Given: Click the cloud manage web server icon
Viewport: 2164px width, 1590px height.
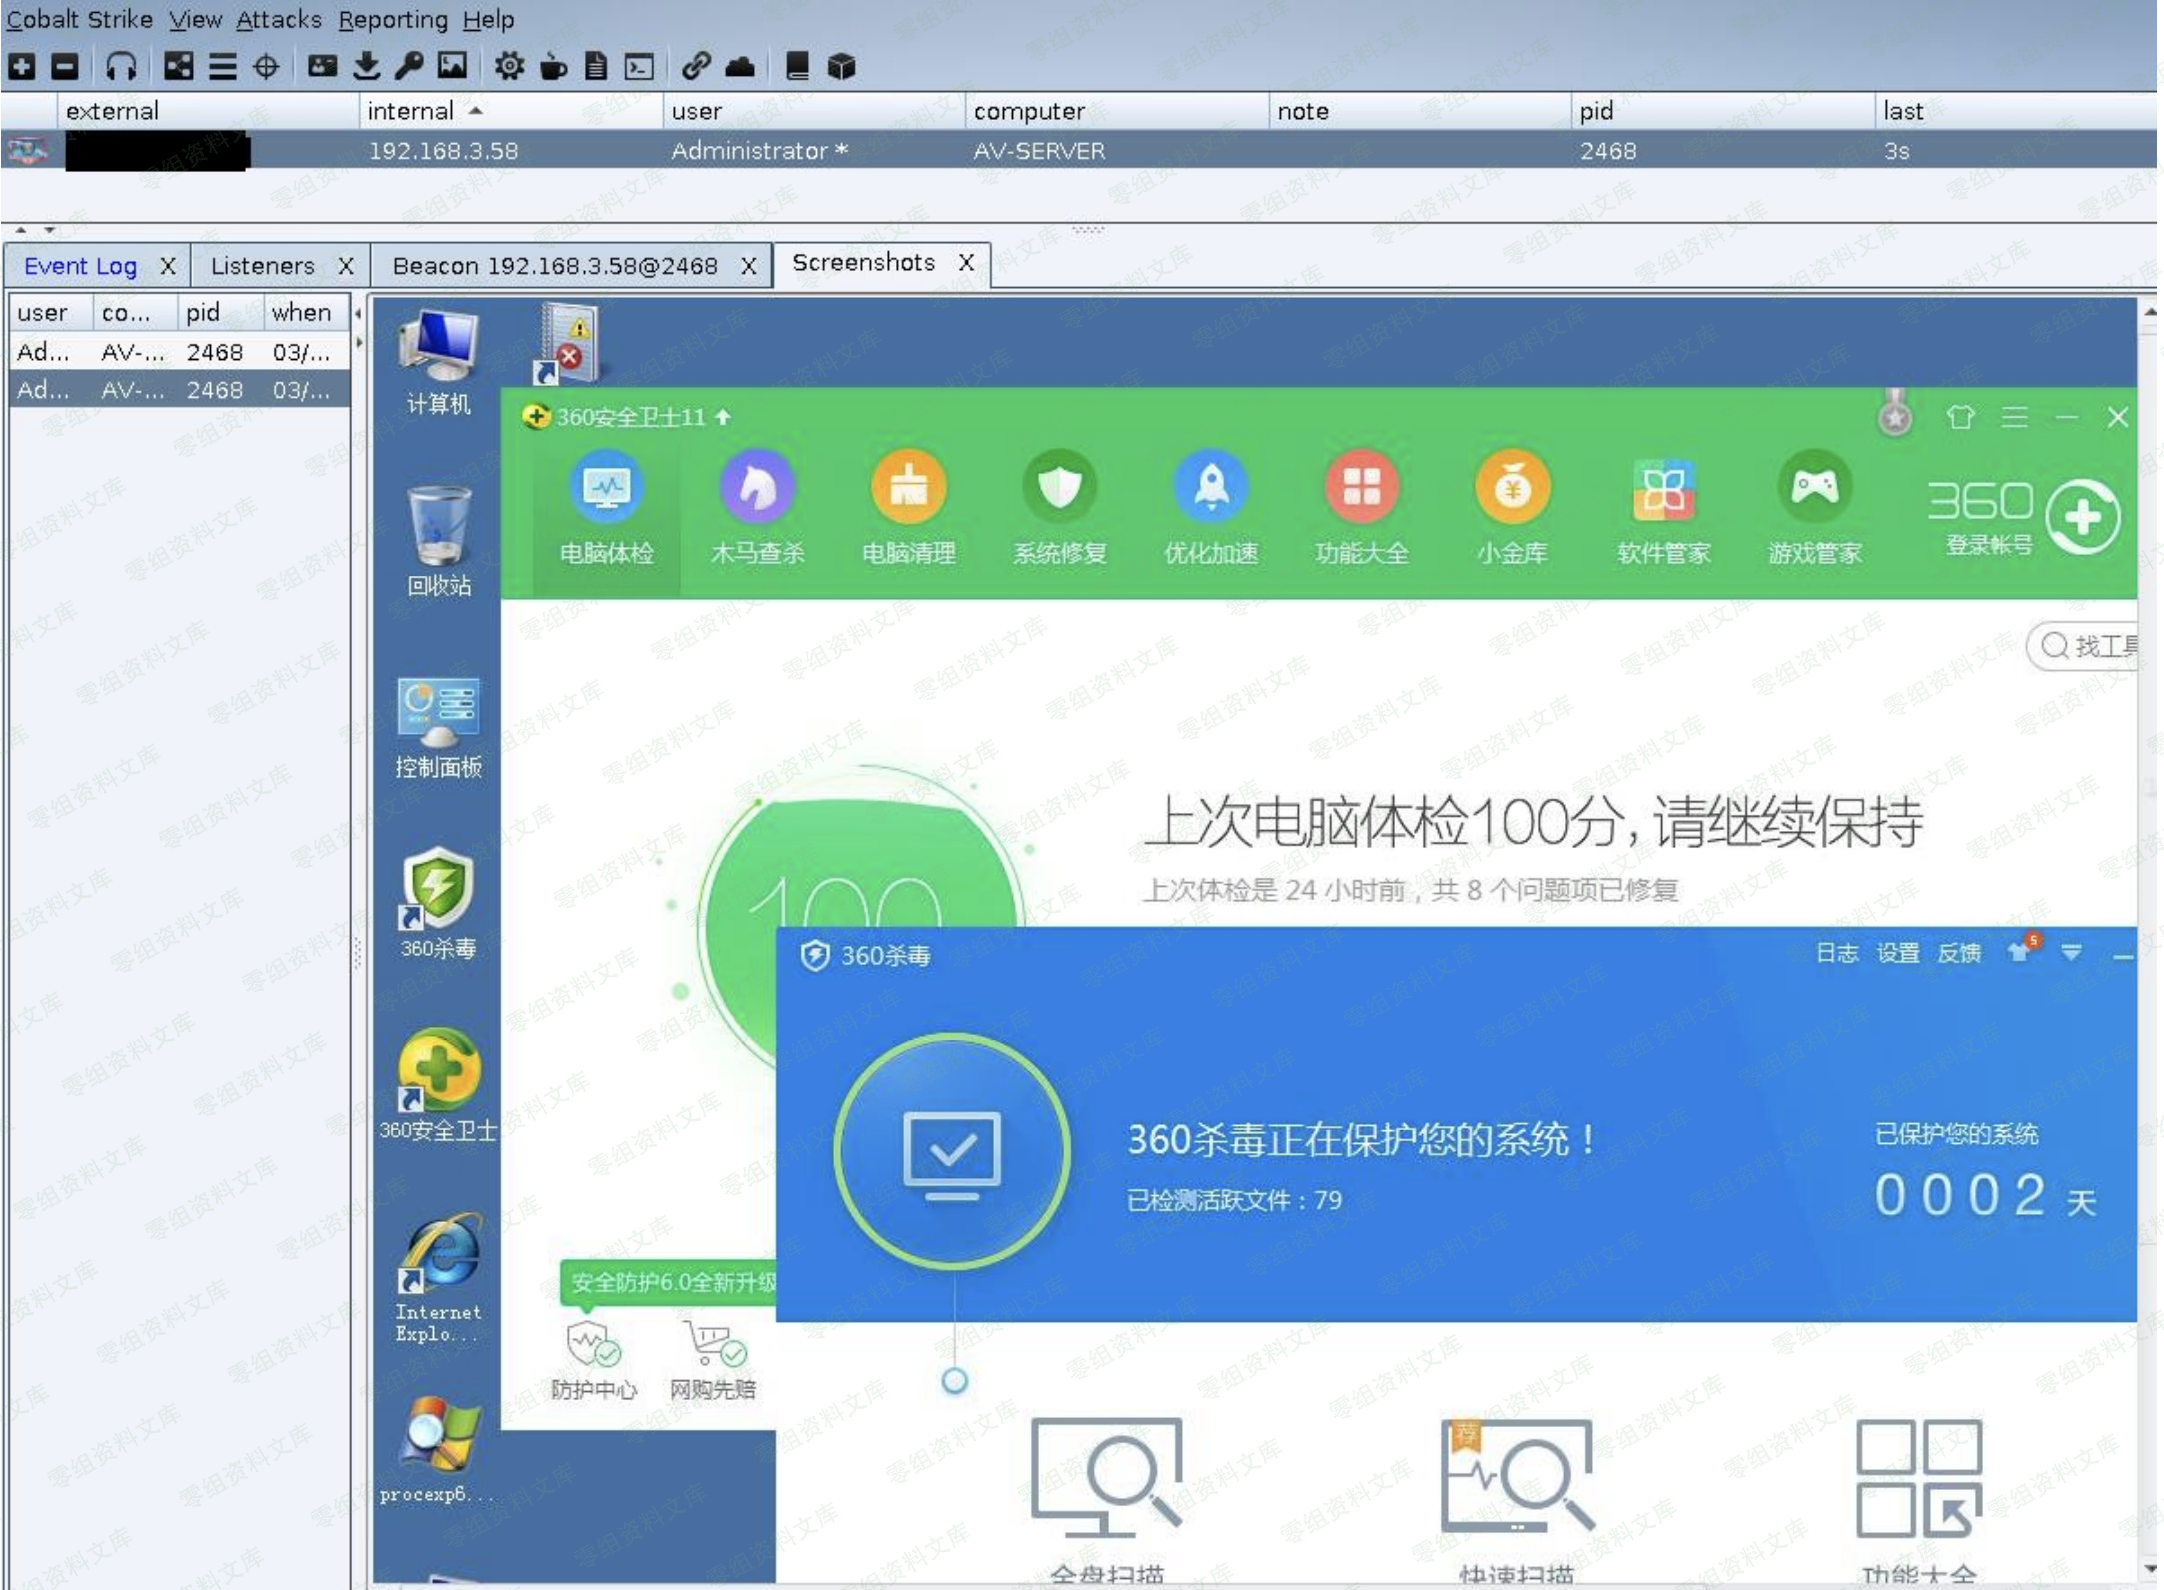Looking at the screenshot, I should click(x=740, y=67).
